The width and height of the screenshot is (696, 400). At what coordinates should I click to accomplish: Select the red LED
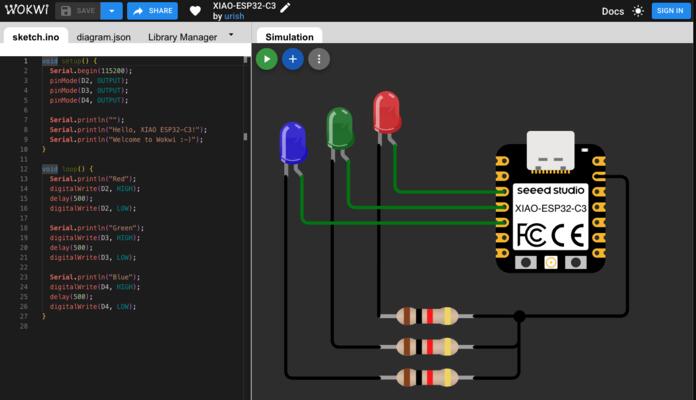[x=387, y=113]
